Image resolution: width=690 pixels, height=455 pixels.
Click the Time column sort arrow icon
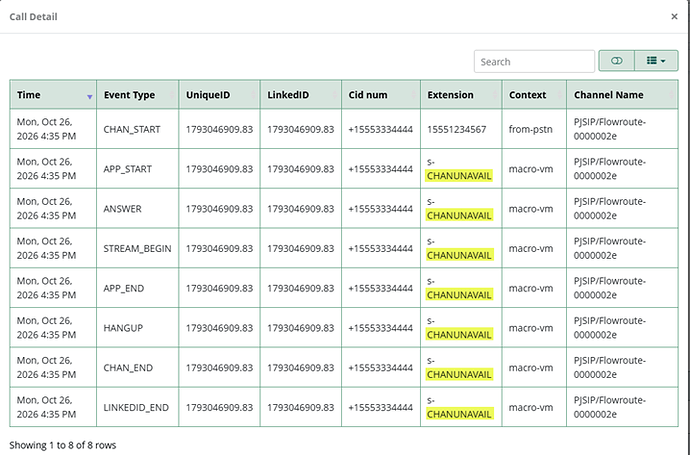pyautogui.click(x=90, y=96)
